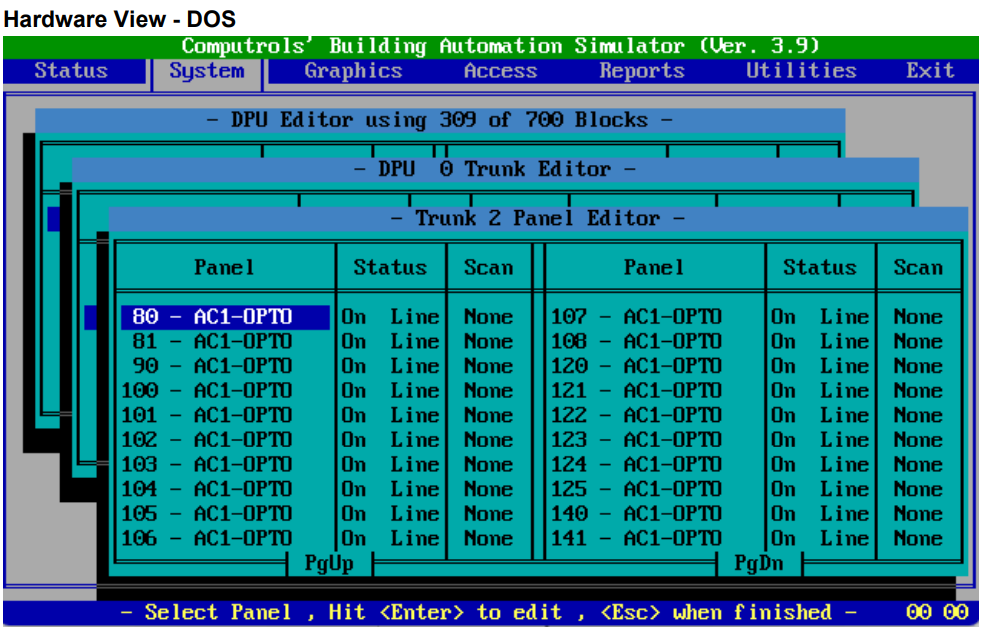984x633 pixels.
Task: Open the Status menu
Action: coord(72,70)
